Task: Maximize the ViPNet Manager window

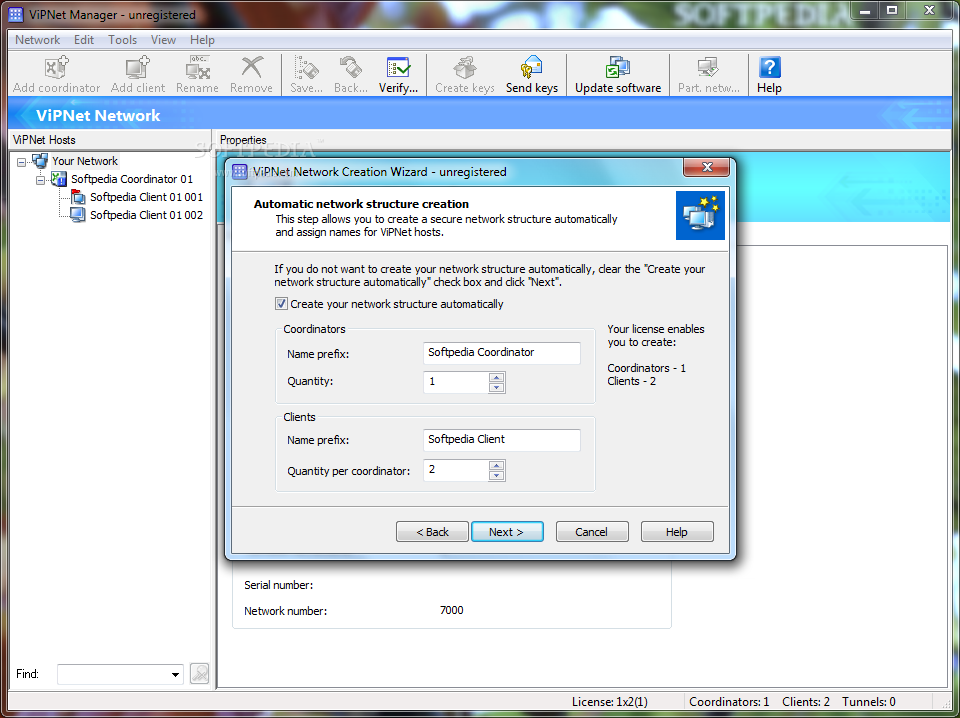Action: click(892, 10)
